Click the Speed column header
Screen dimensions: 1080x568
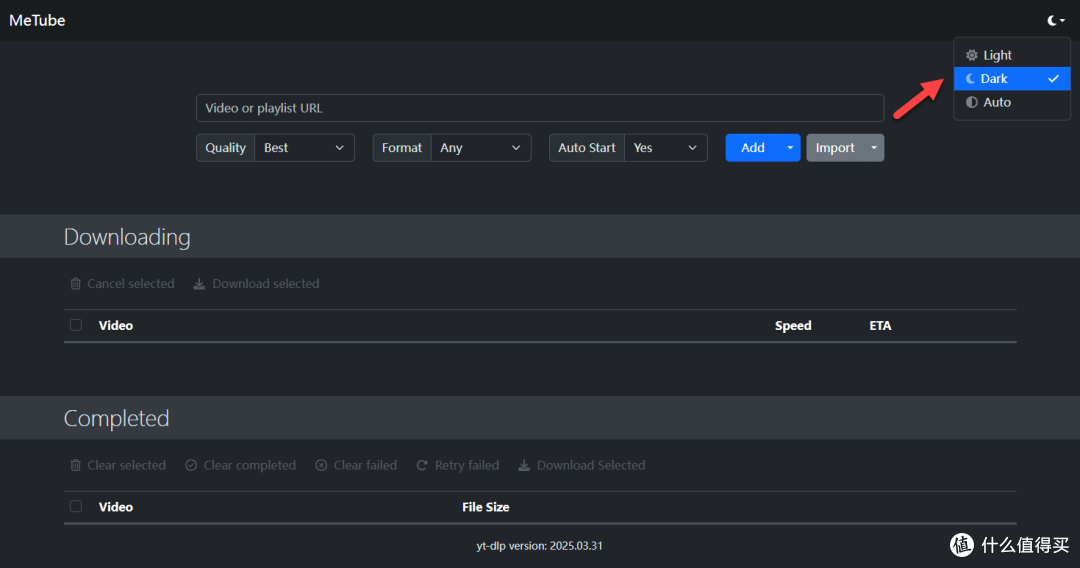click(x=793, y=326)
